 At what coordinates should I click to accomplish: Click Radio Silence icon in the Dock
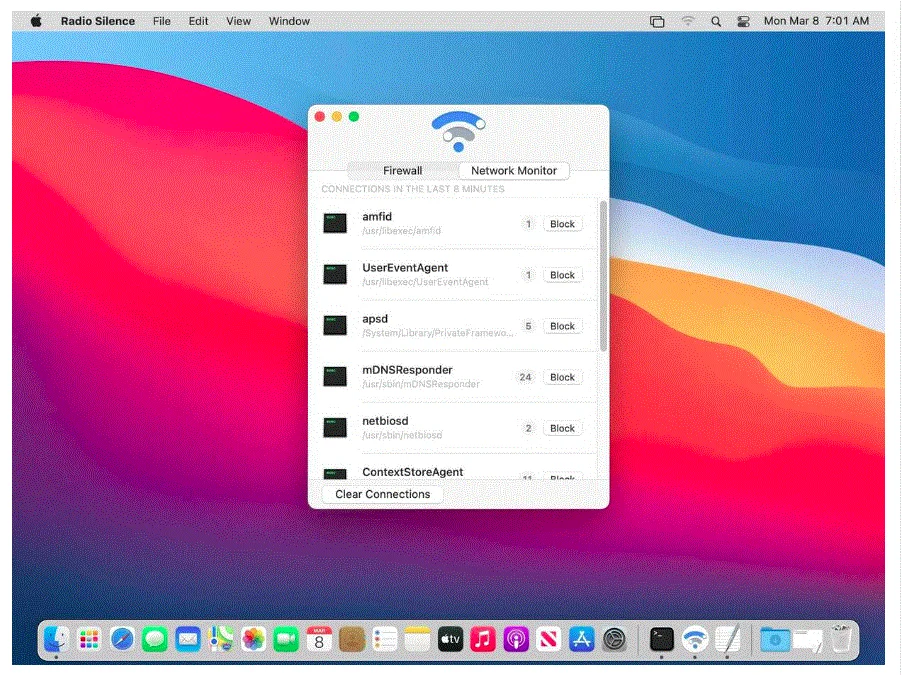click(x=695, y=639)
